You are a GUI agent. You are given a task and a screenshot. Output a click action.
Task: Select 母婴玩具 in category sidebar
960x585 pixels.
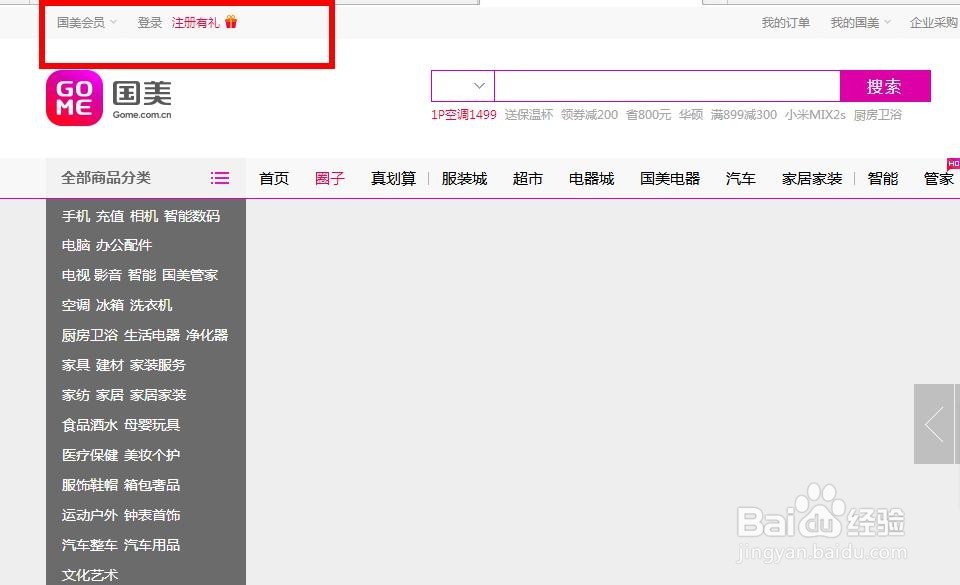click(152, 425)
